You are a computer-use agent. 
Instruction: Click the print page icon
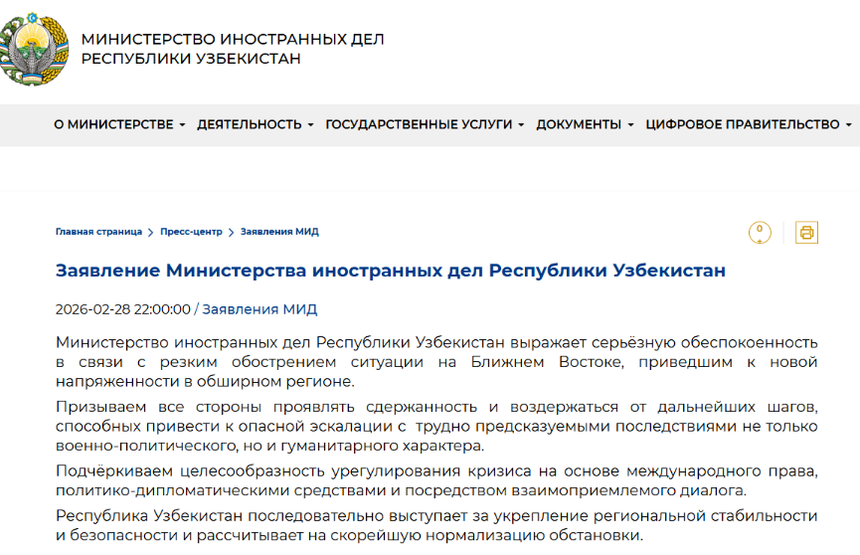pos(806,233)
